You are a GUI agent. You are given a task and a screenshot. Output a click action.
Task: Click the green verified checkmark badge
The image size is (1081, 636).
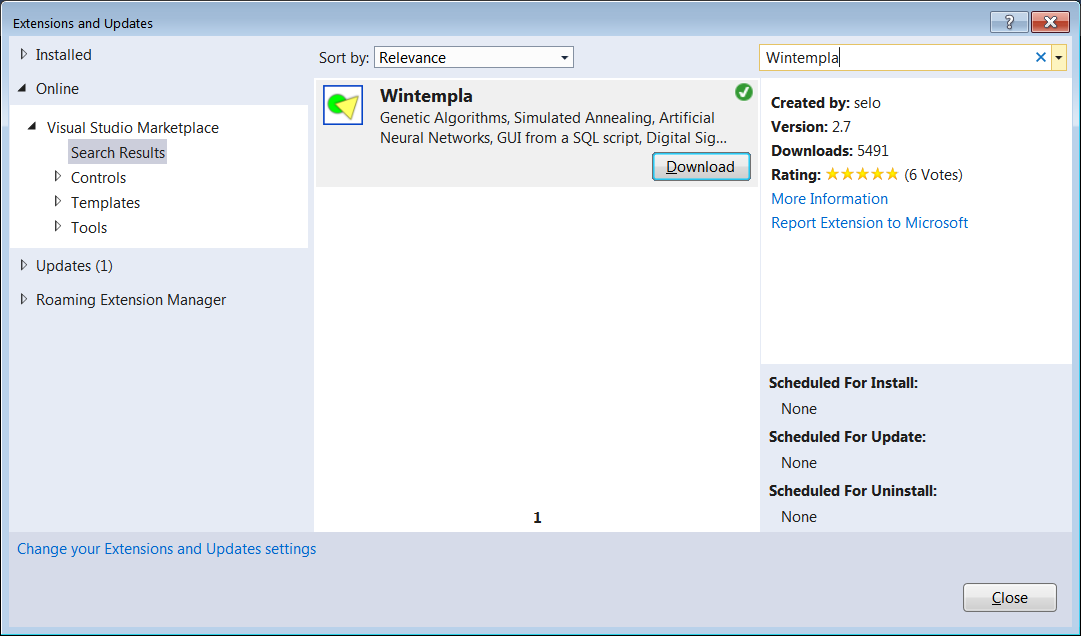point(743,92)
